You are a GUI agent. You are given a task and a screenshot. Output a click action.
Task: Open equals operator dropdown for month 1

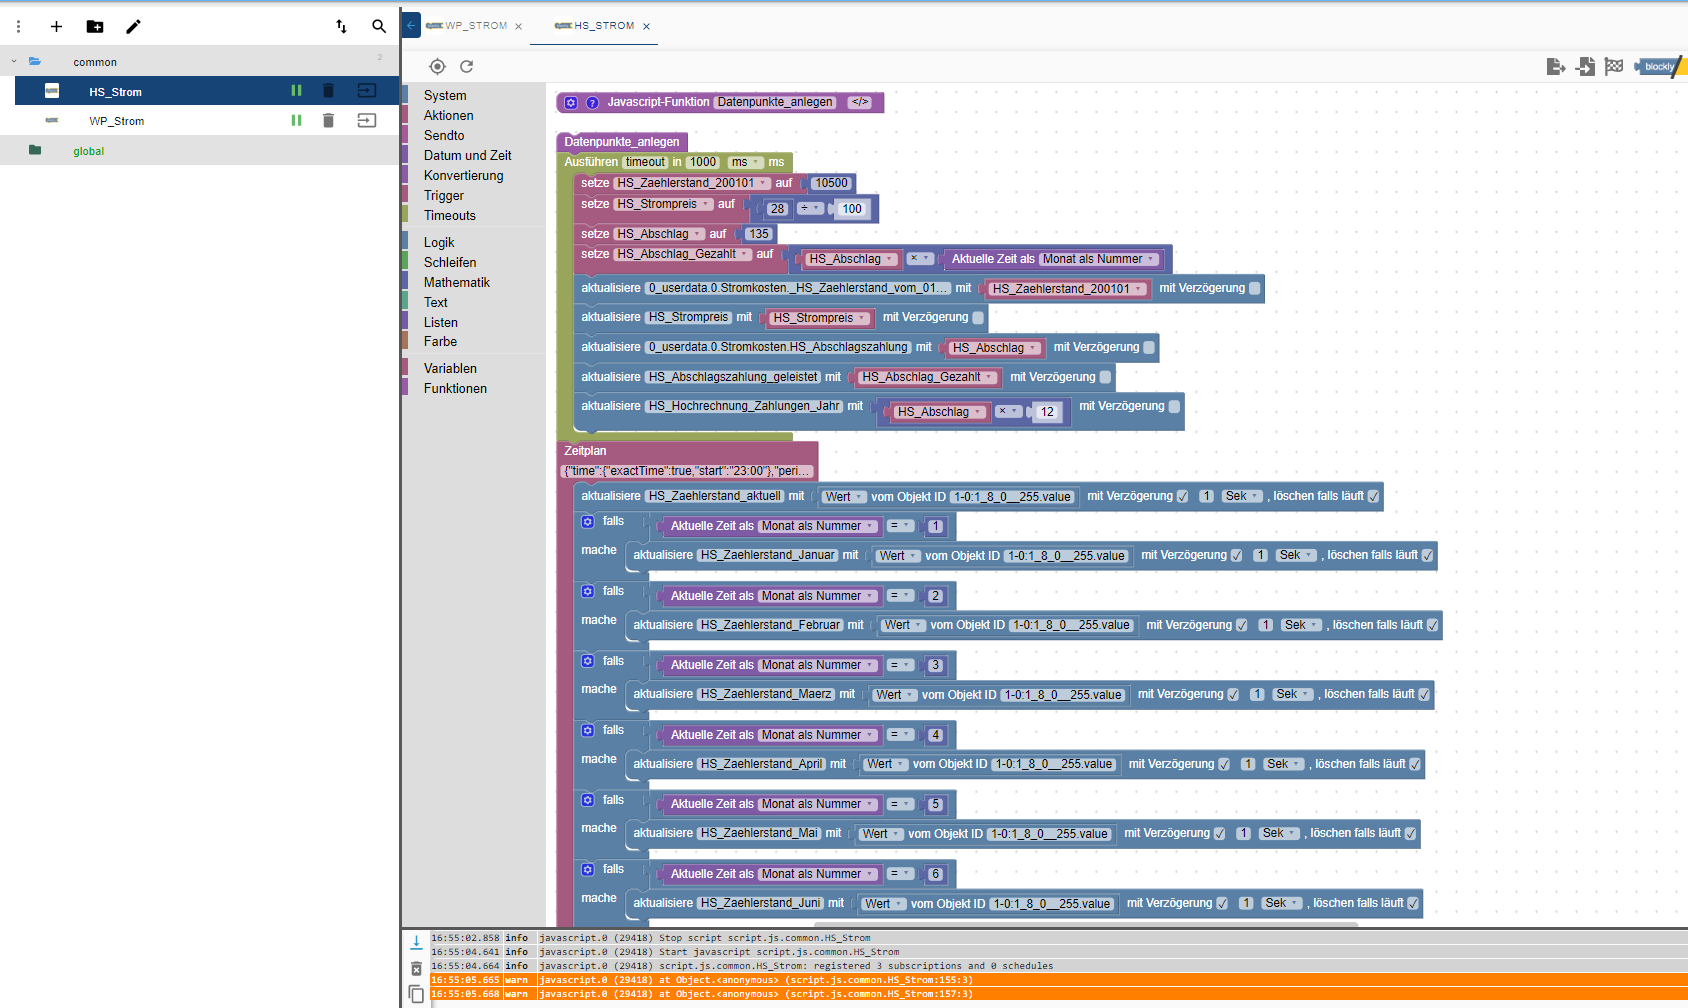coord(901,526)
